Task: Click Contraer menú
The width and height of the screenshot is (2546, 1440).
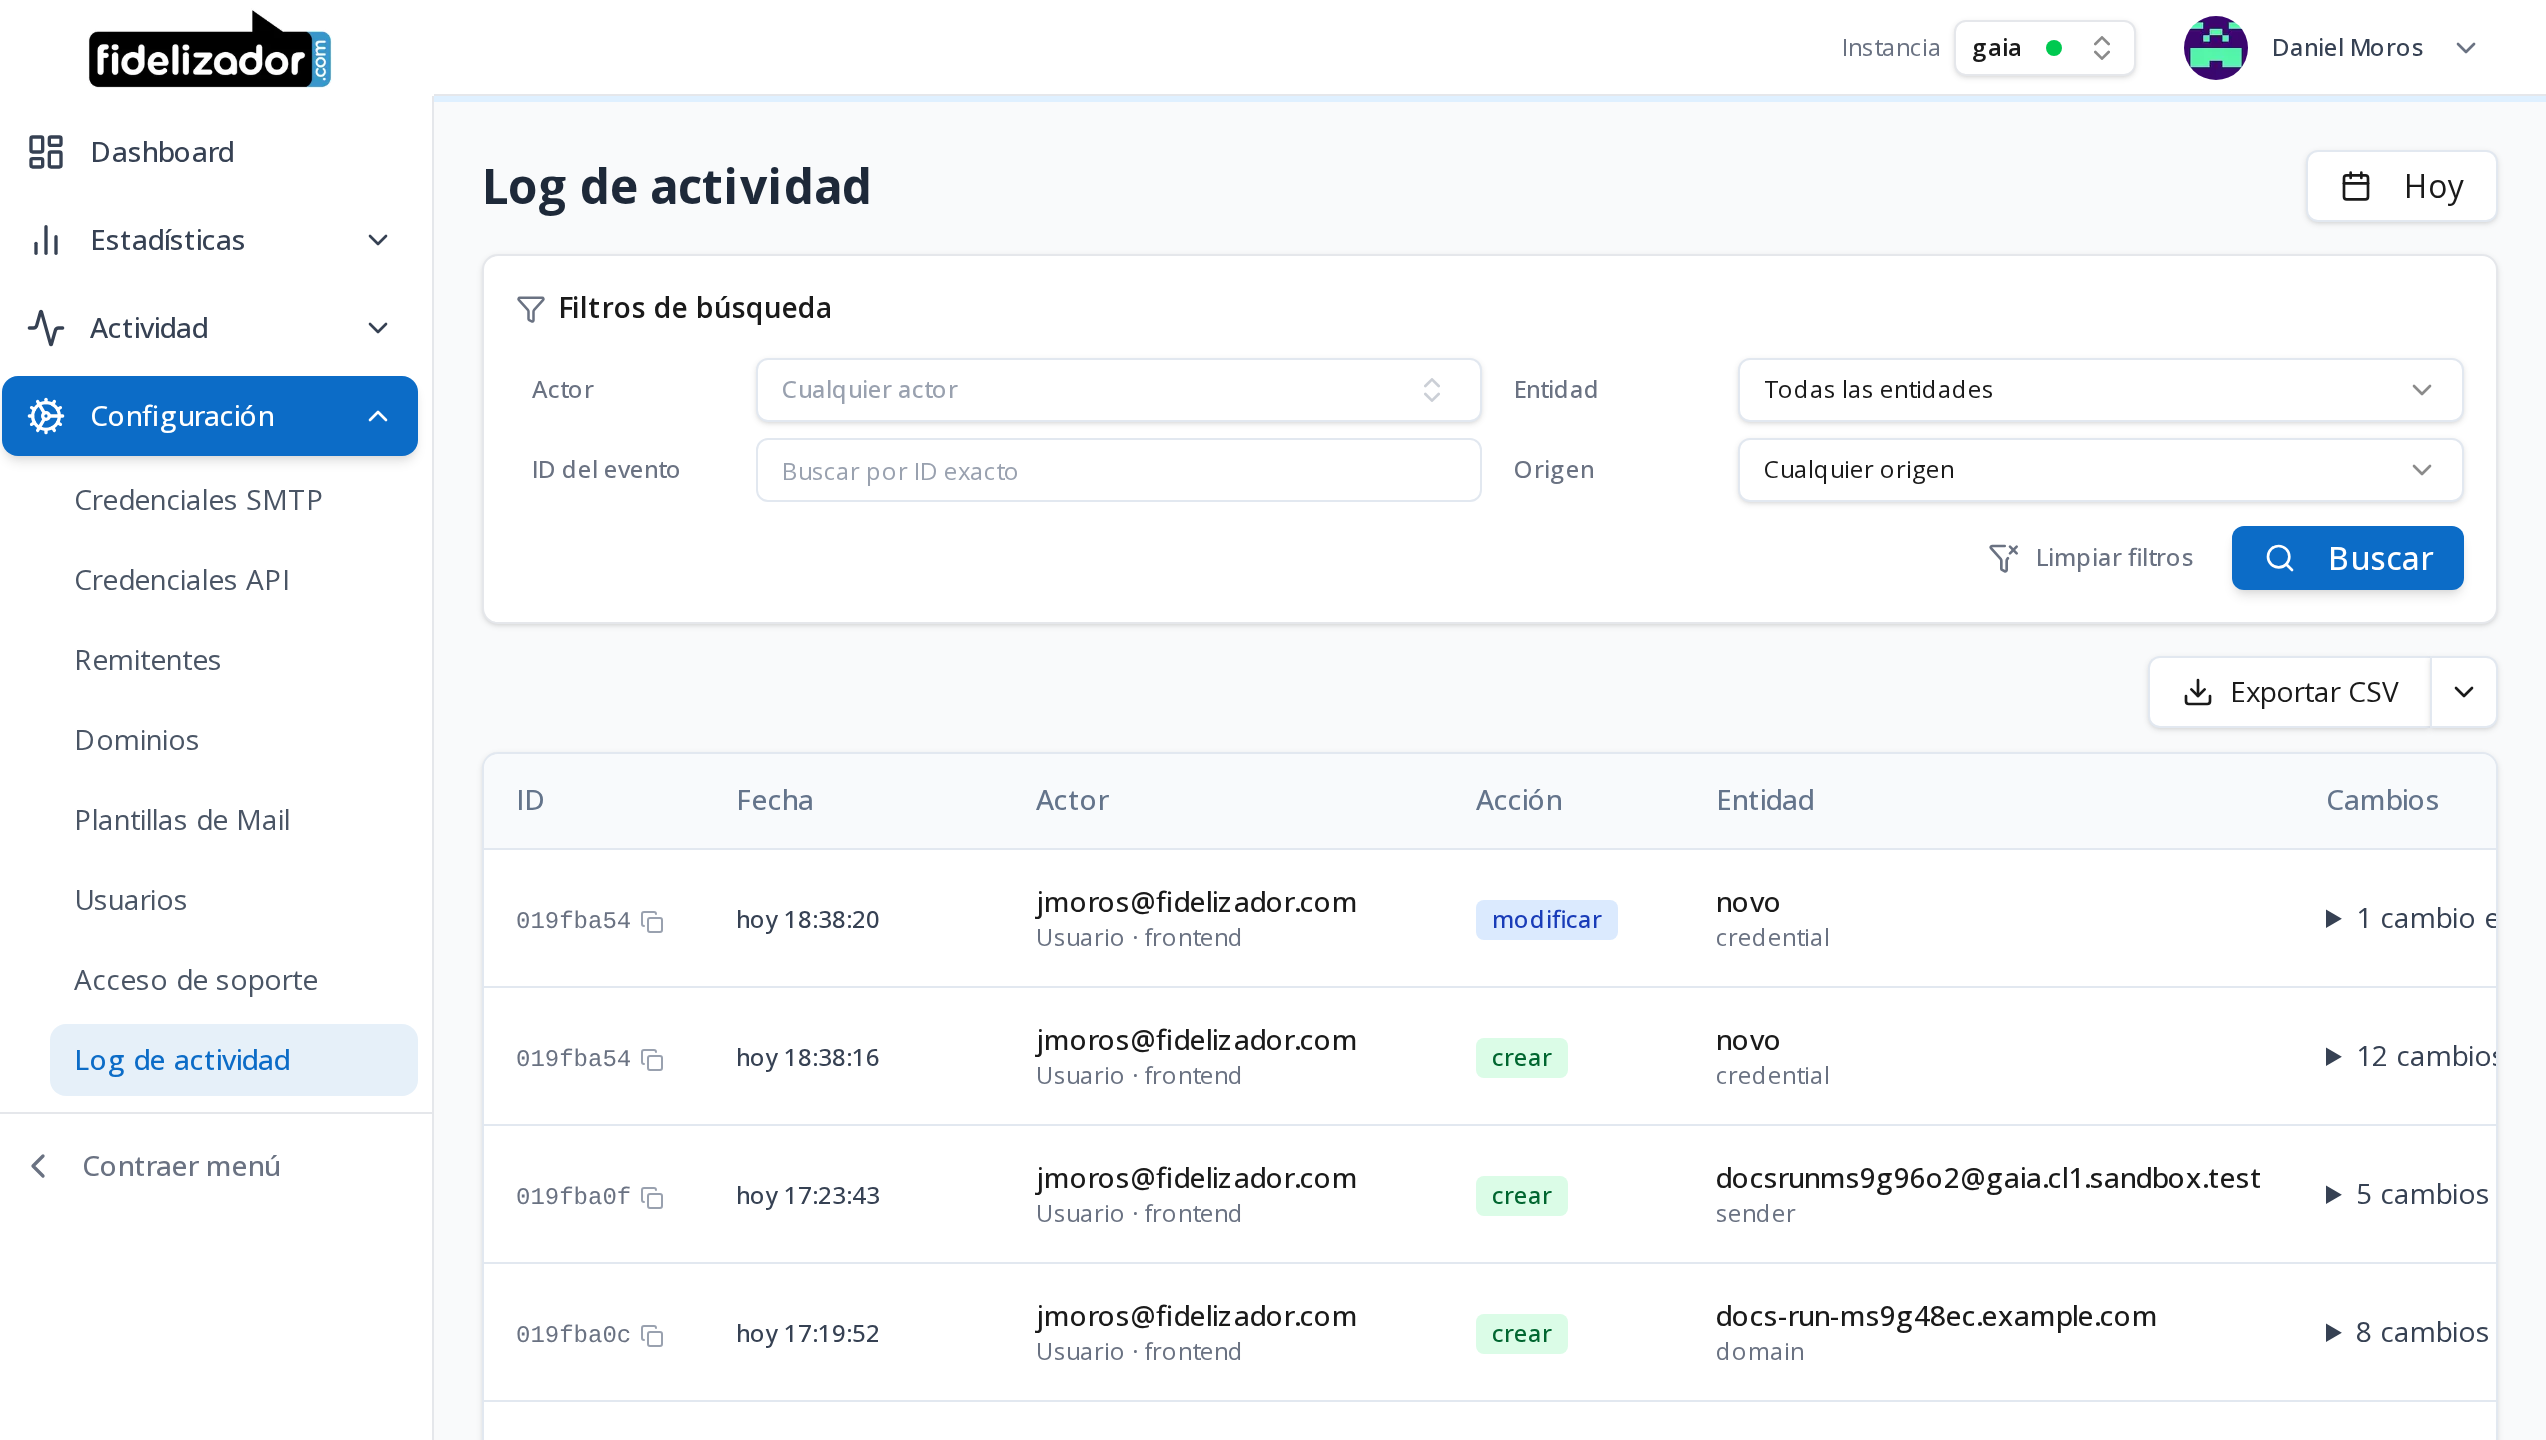Action: click(155, 1166)
